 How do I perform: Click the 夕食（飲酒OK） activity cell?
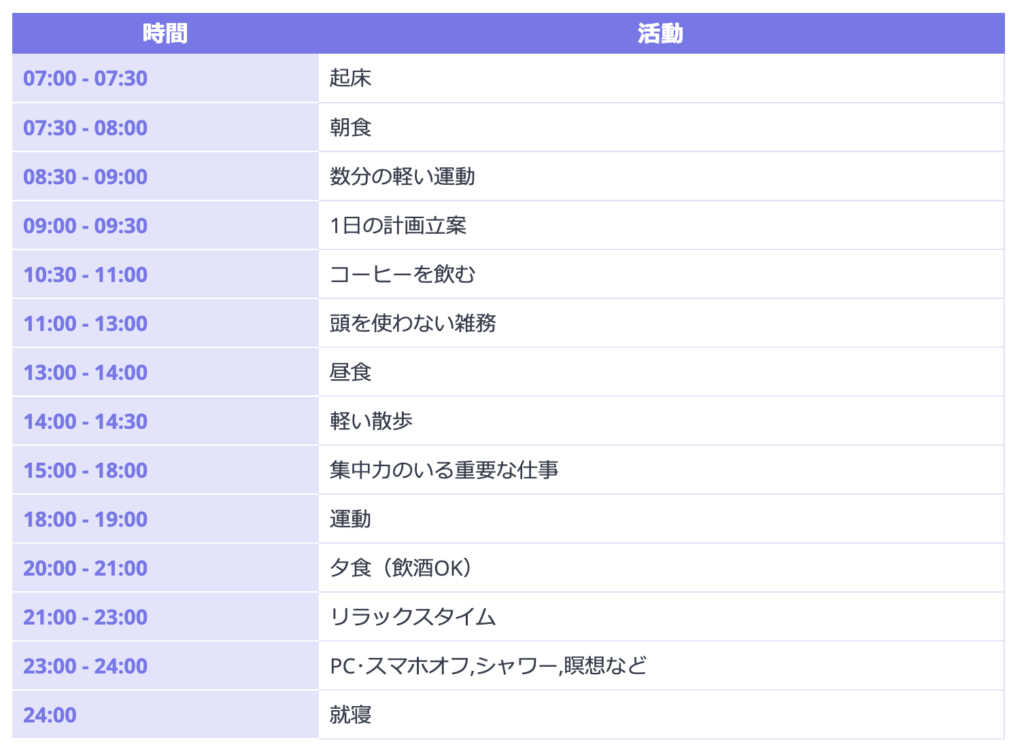[402, 568]
